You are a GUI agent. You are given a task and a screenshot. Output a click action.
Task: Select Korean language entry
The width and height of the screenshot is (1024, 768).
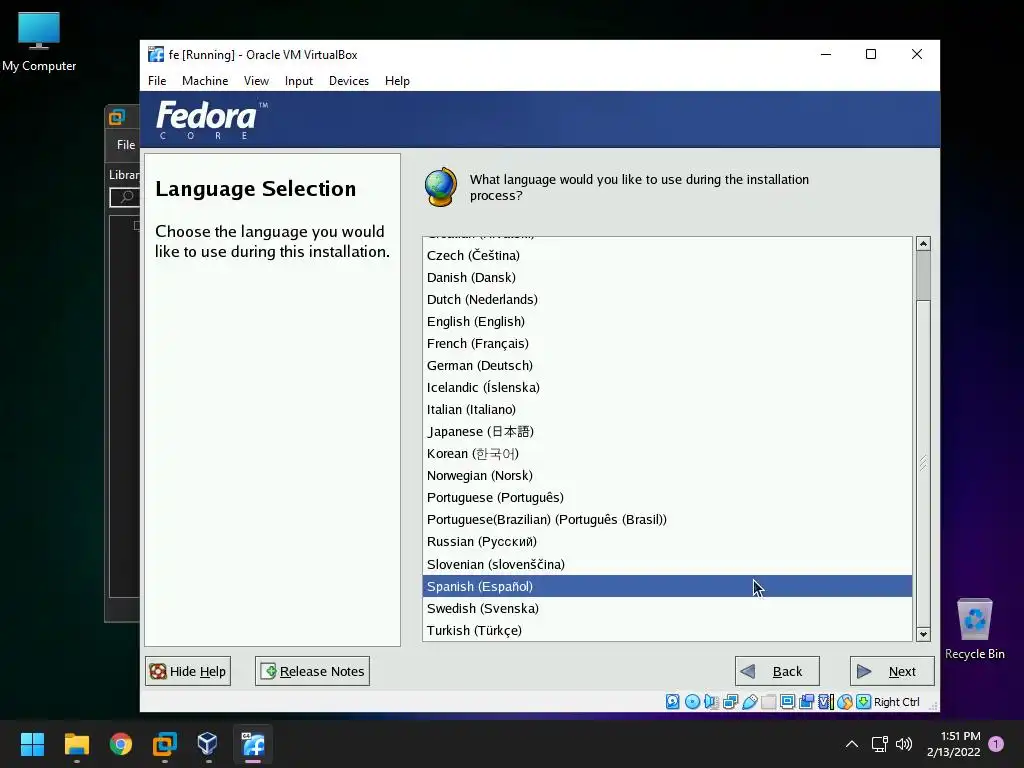tap(667, 454)
